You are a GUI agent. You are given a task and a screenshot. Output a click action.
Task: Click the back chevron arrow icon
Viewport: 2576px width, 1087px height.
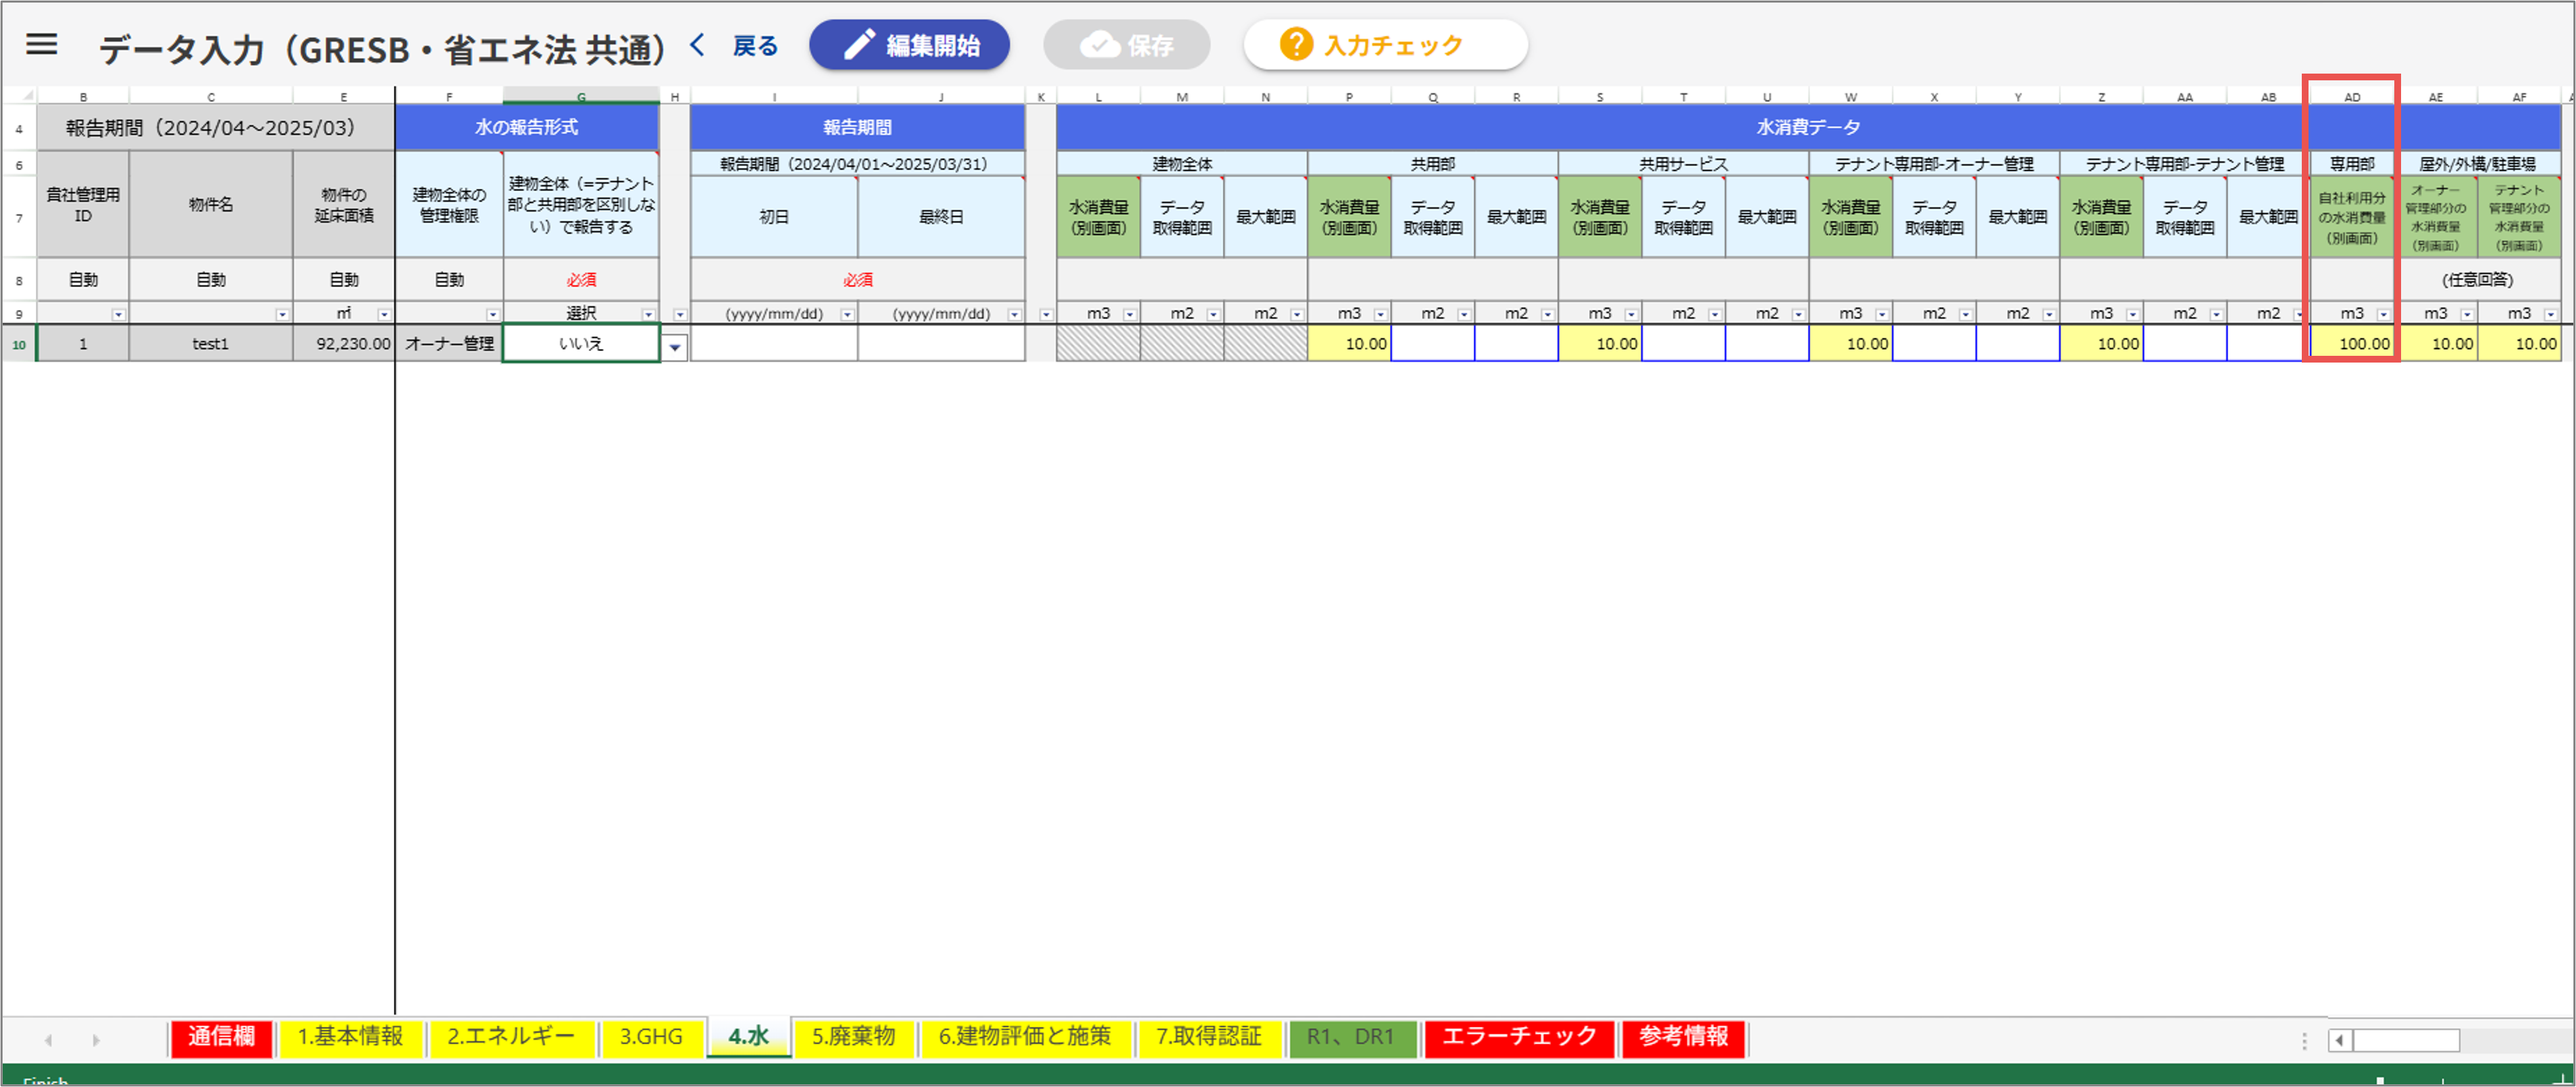point(698,45)
